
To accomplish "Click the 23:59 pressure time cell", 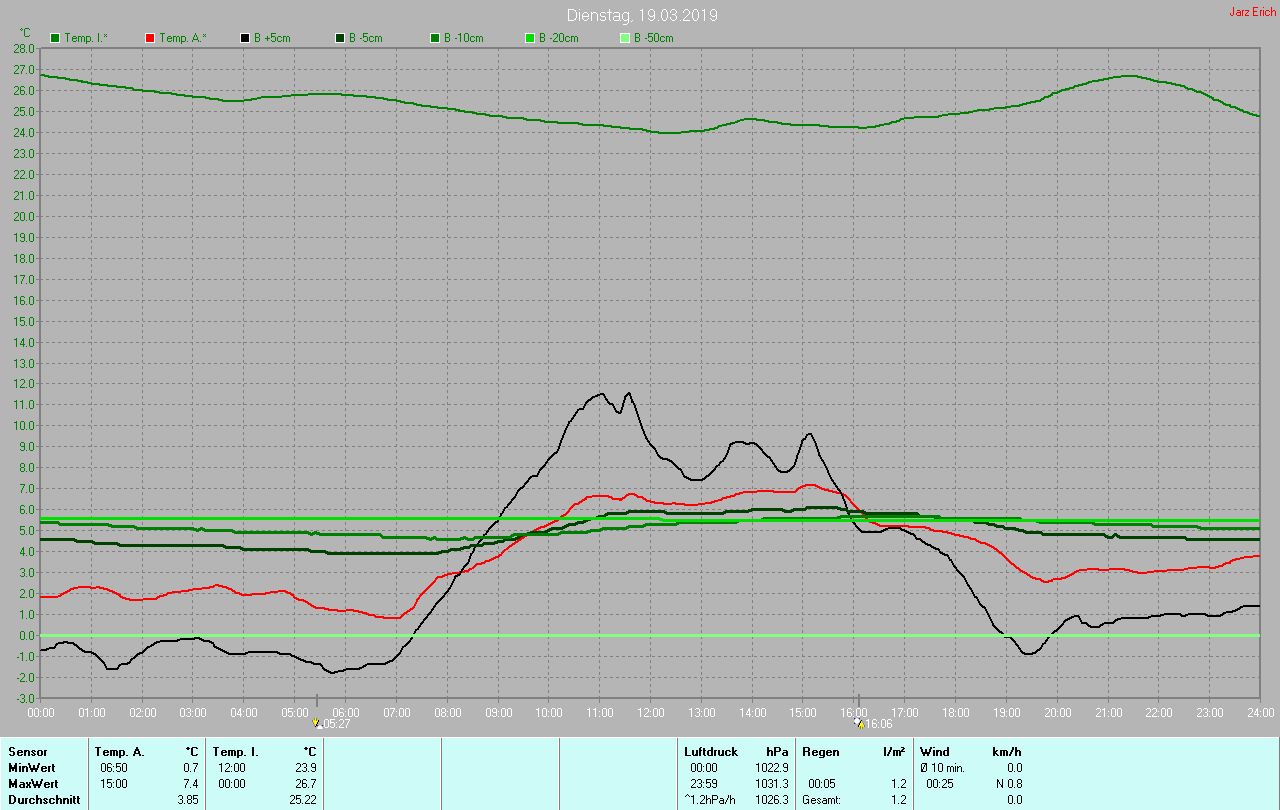I will [704, 784].
